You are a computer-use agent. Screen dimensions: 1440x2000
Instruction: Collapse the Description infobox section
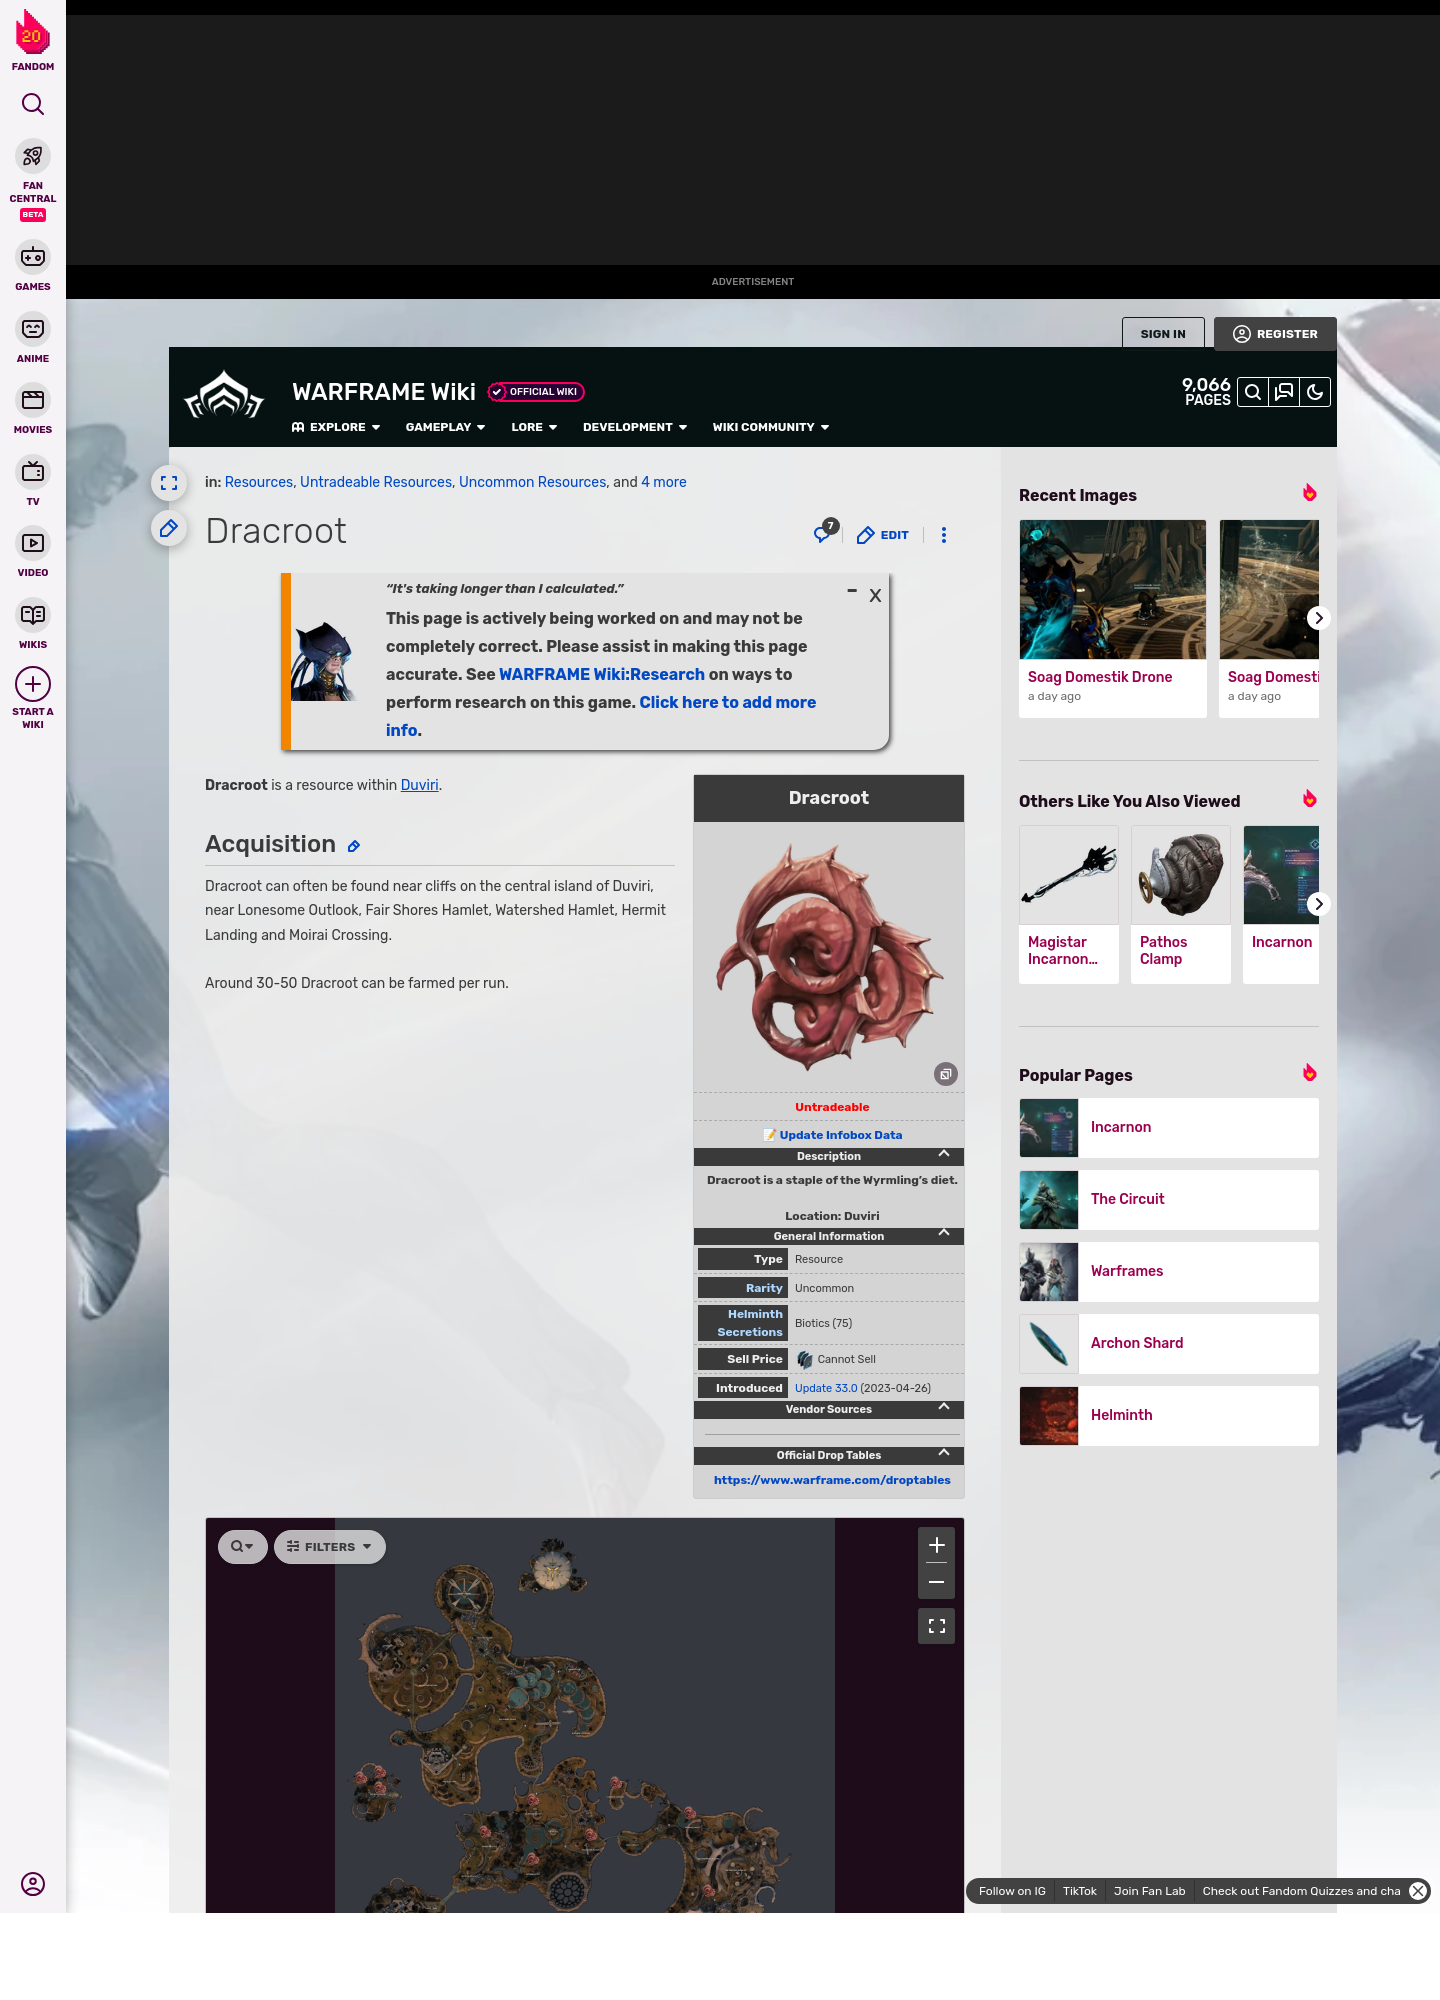[944, 1154]
